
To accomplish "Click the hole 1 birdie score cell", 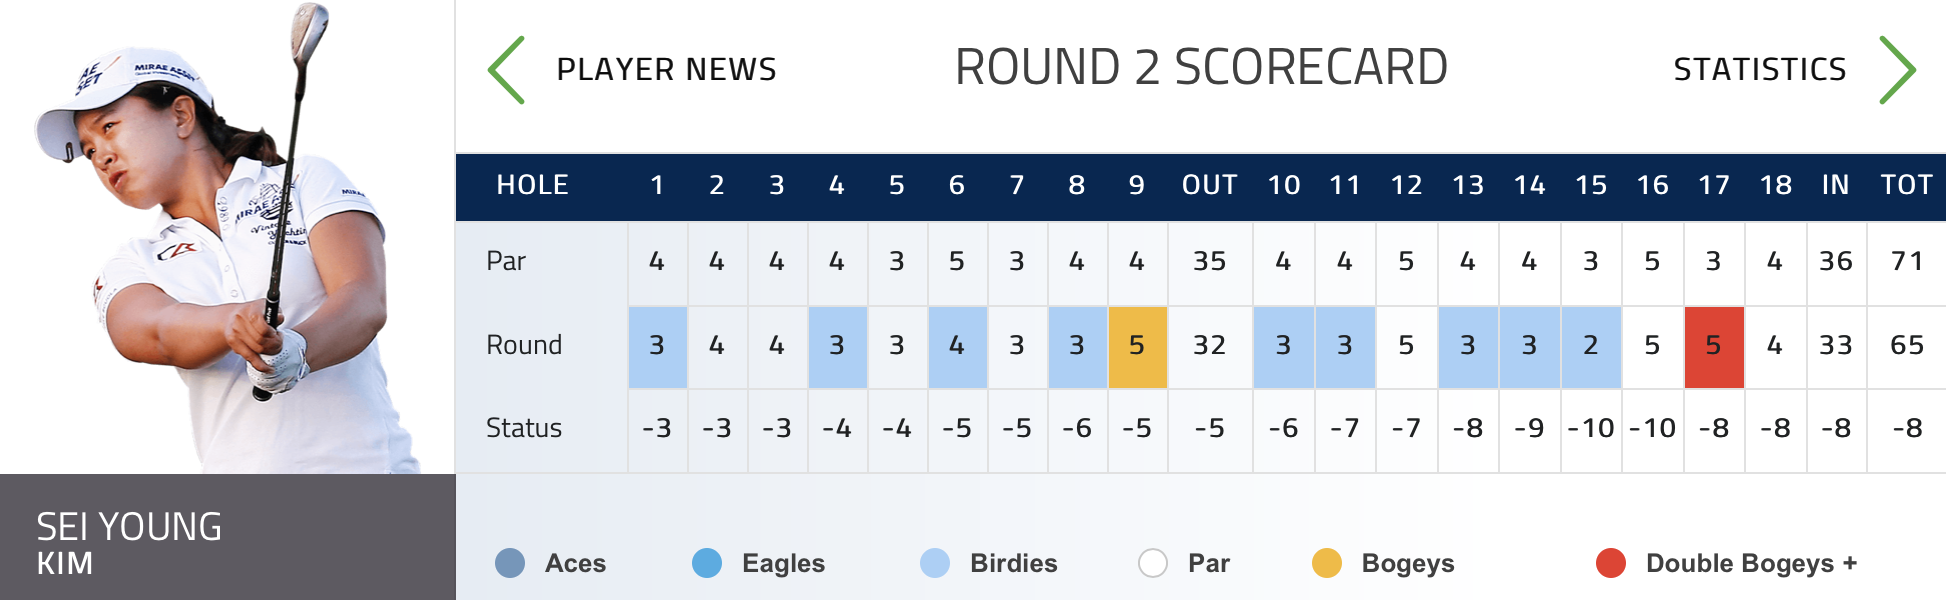I will (x=658, y=347).
